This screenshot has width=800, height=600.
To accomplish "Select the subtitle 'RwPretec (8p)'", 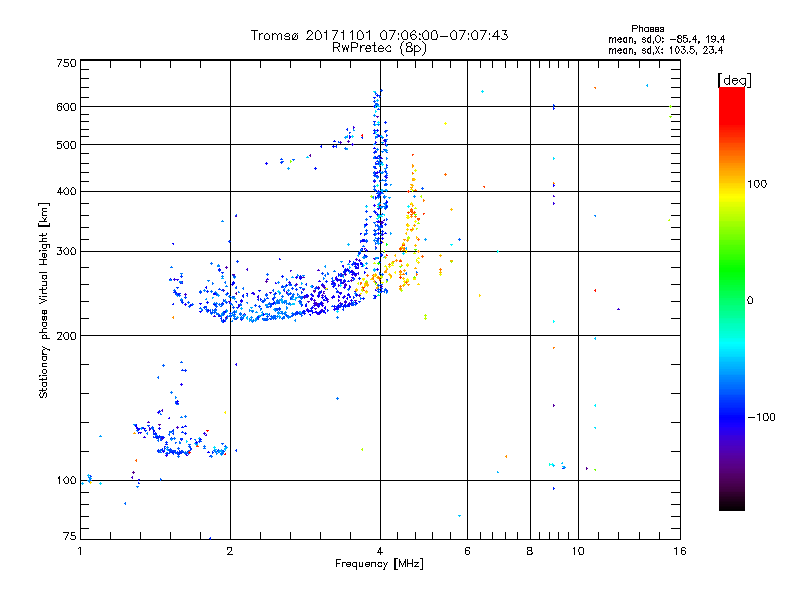I will click(x=379, y=48).
